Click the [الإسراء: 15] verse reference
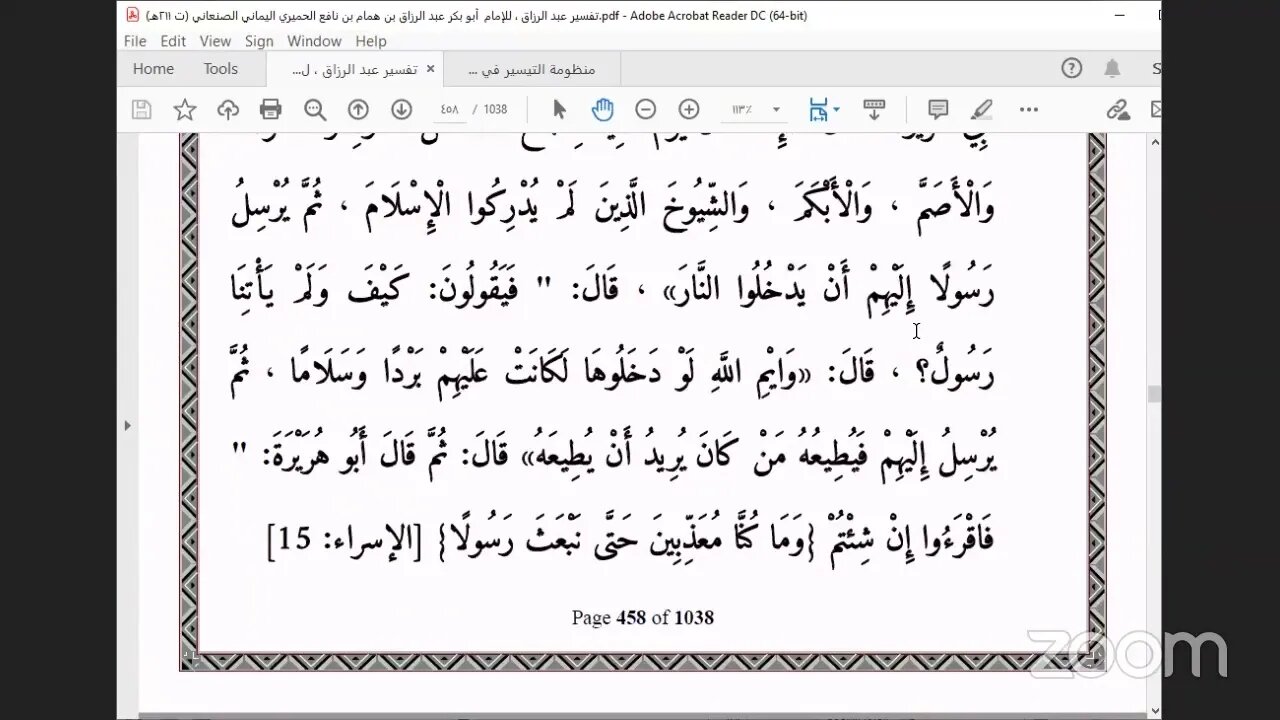1280x720 pixels. pyautogui.click(x=345, y=542)
